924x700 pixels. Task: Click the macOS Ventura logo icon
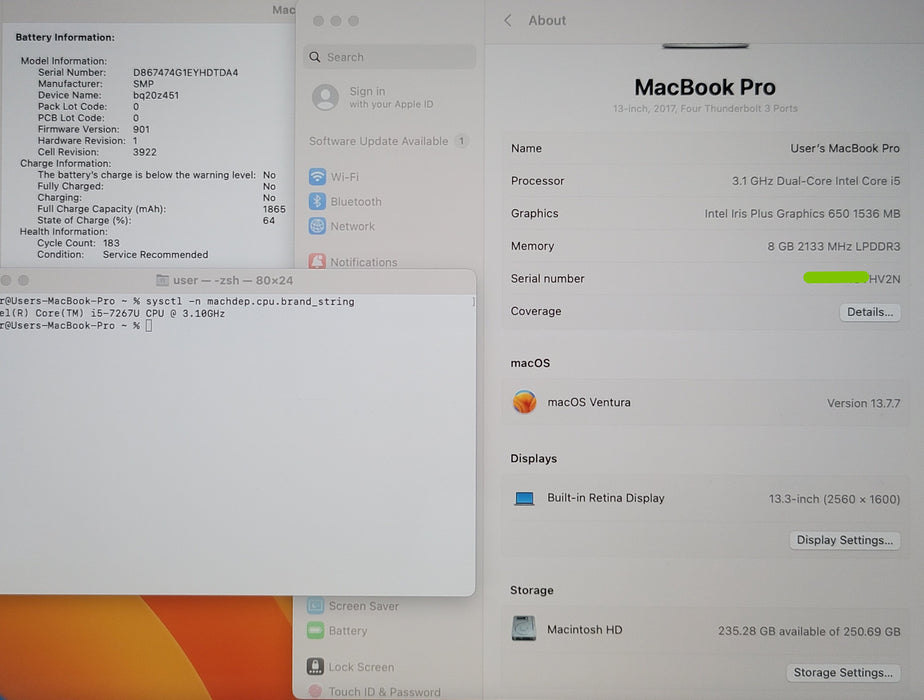(524, 402)
